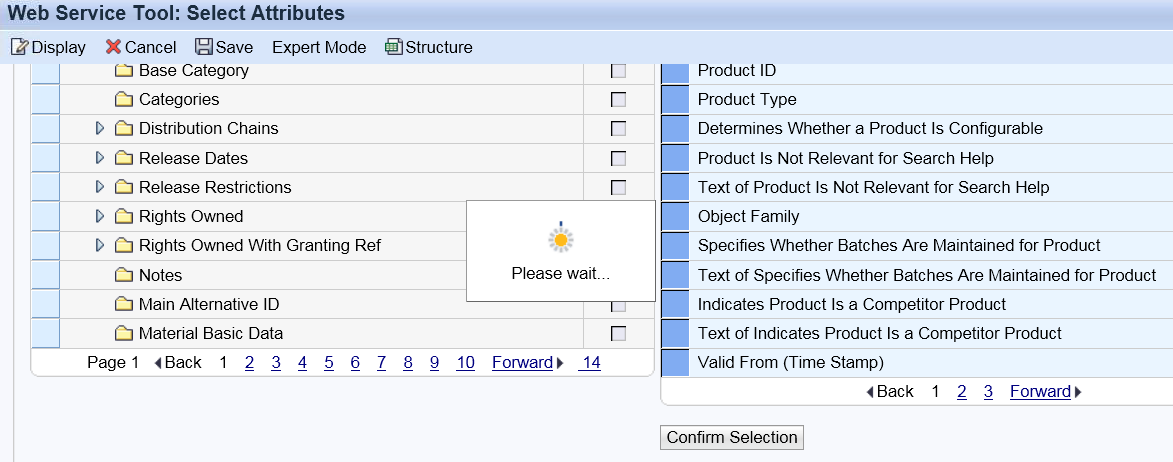Select the Product ID row selector

[676, 73]
